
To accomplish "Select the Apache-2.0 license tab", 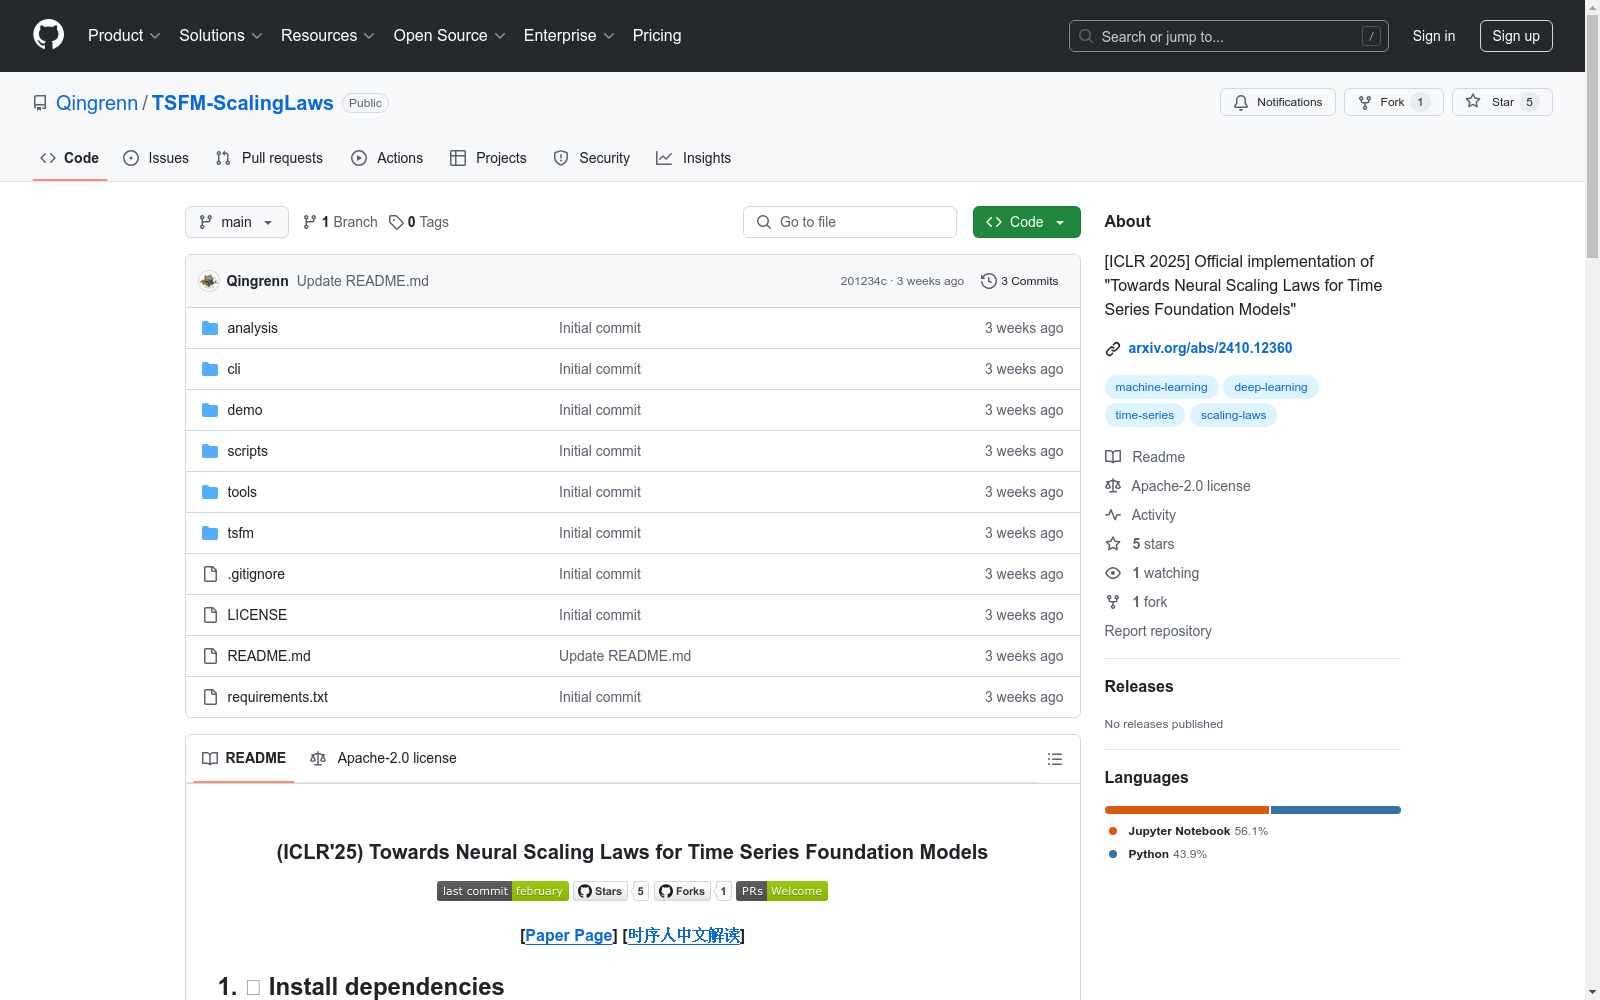I will (383, 758).
